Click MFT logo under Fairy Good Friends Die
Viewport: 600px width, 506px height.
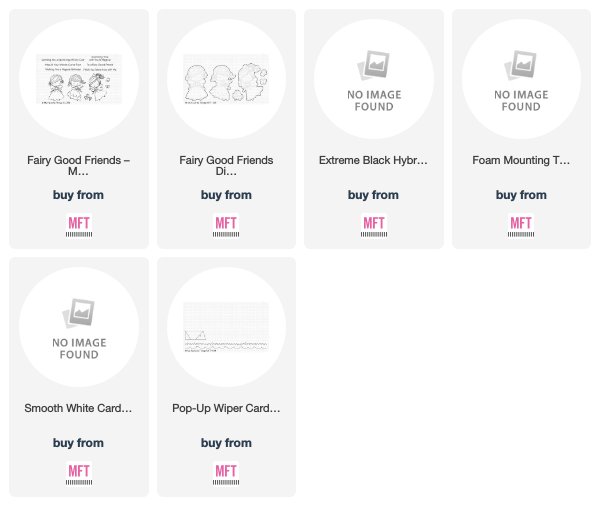click(226, 225)
